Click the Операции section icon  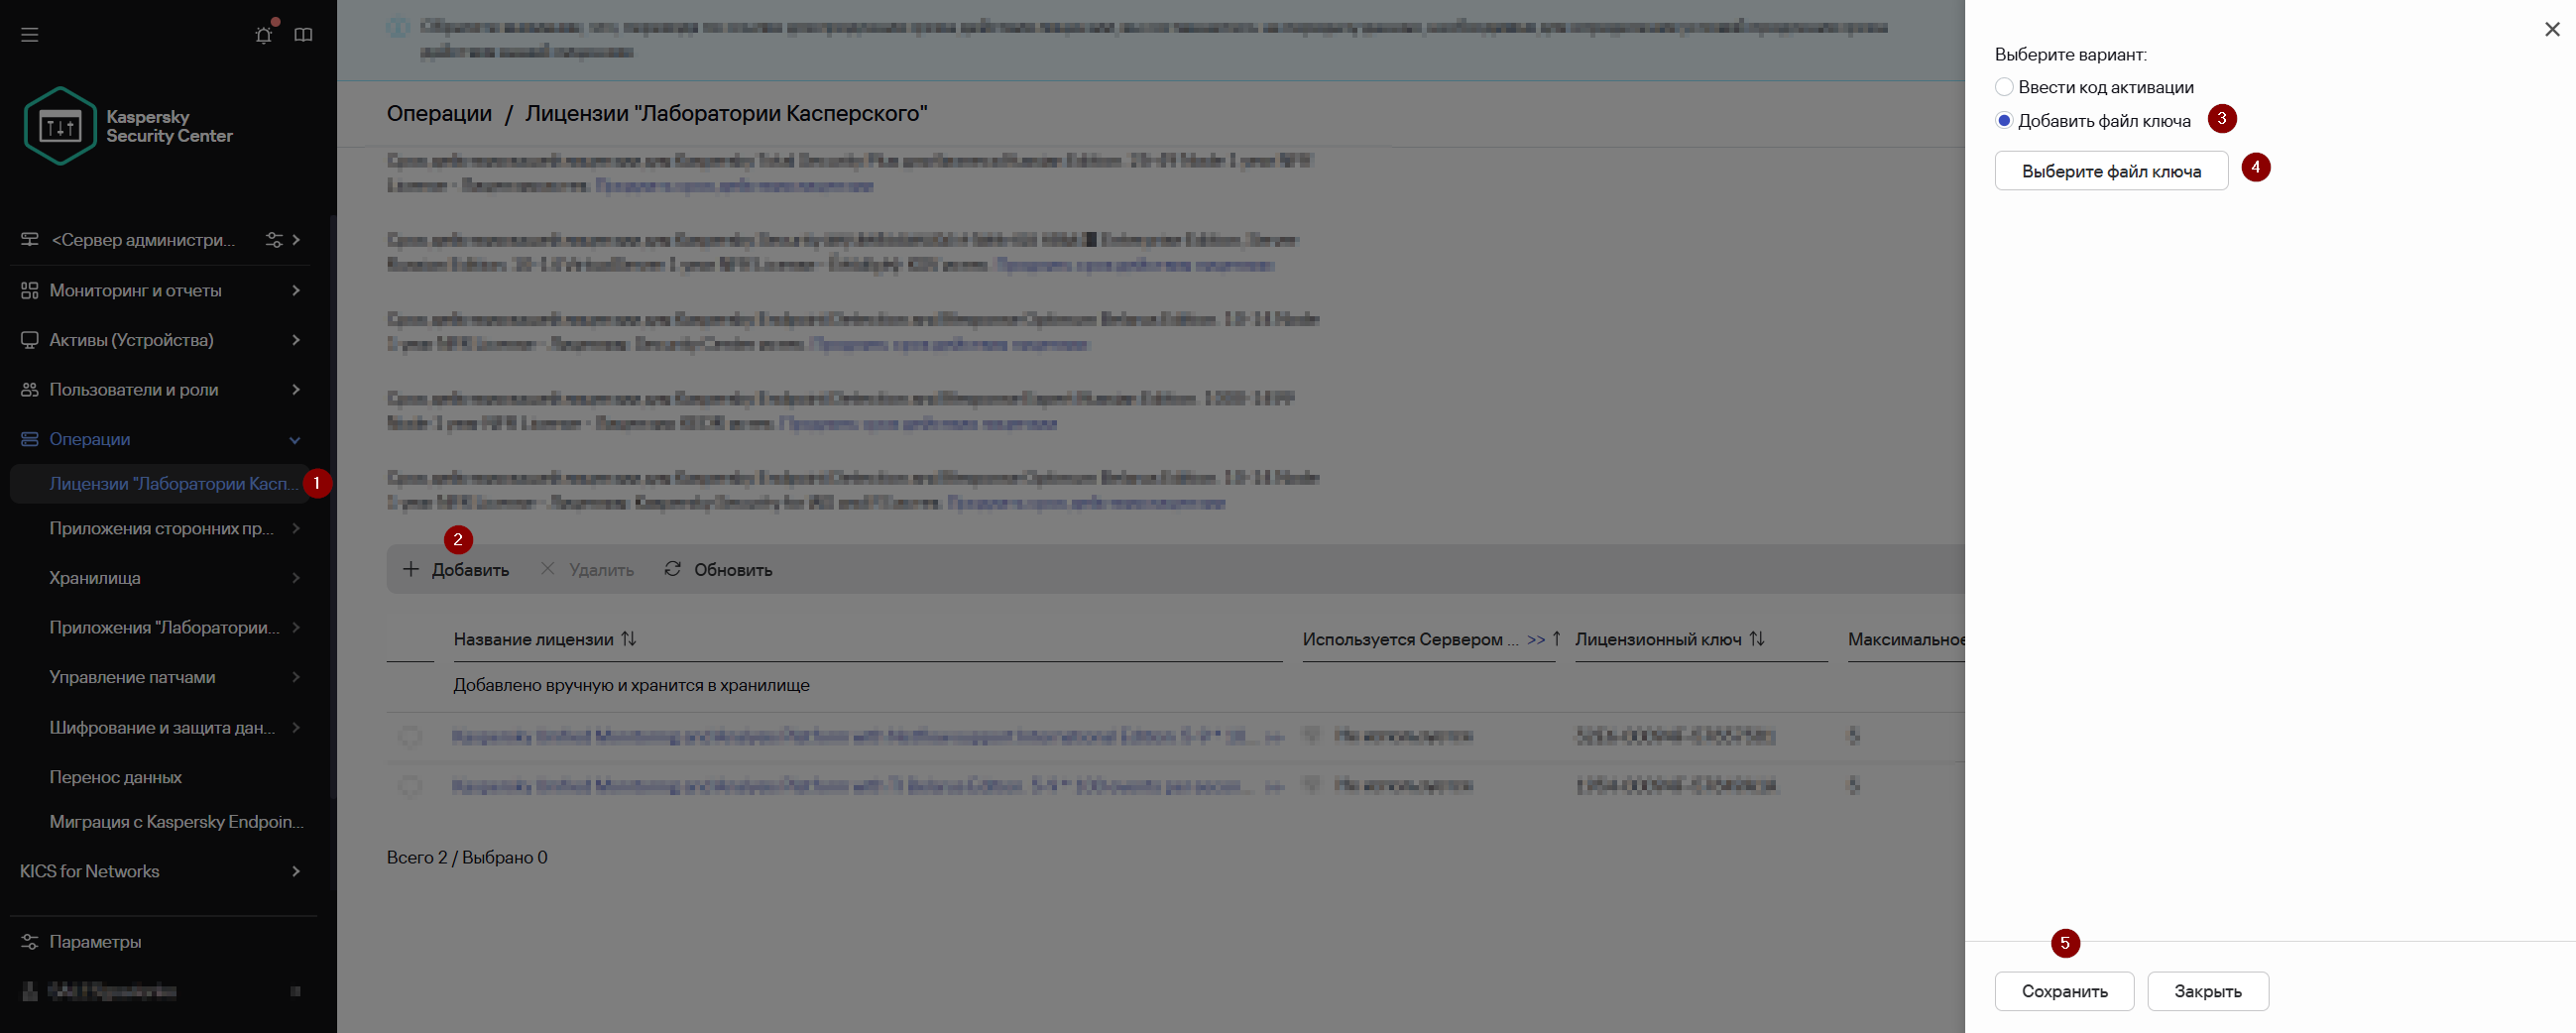pyautogui.click(x=30, y=439)
